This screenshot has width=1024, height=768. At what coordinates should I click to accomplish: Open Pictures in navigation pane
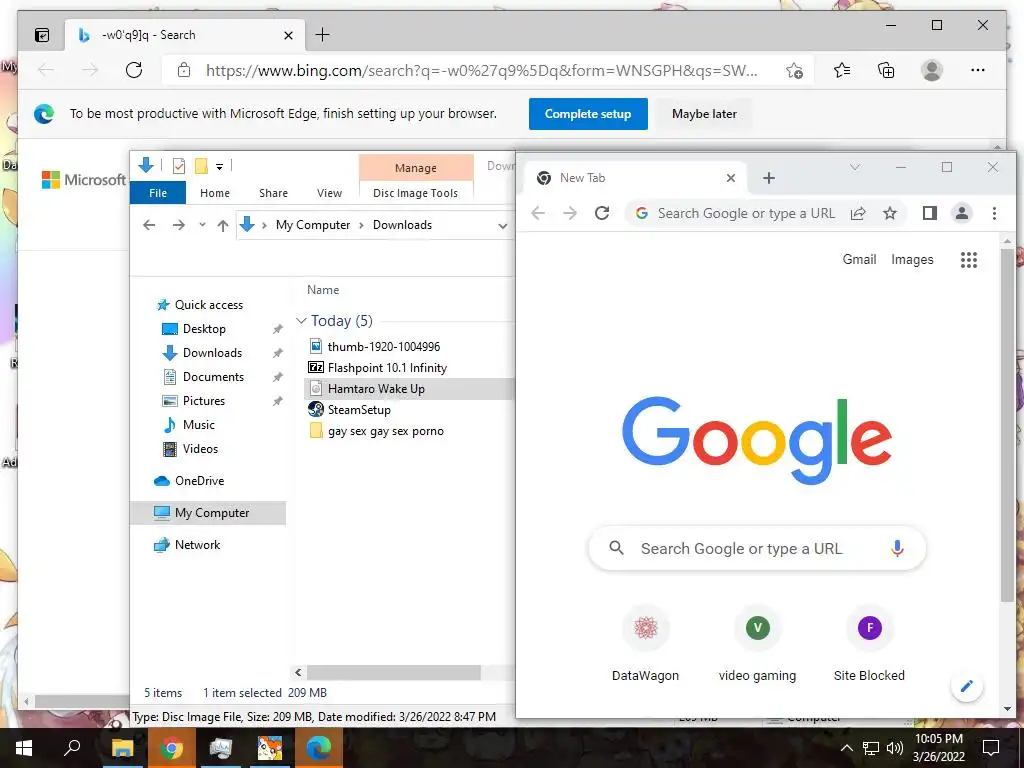point(204,401)
